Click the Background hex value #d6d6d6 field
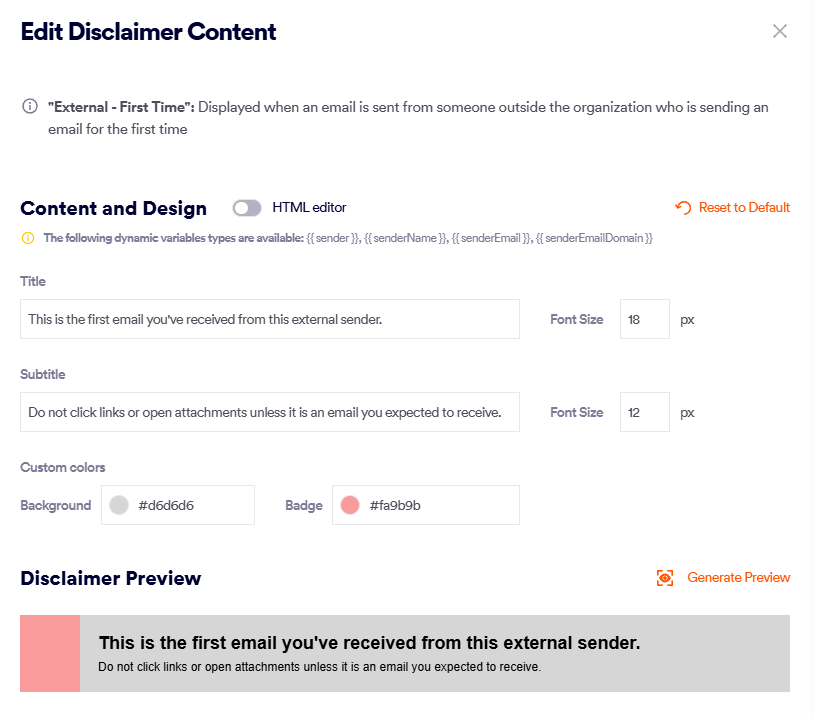The height and width of the screenshot is (719, 815). (x=190, y=505)
